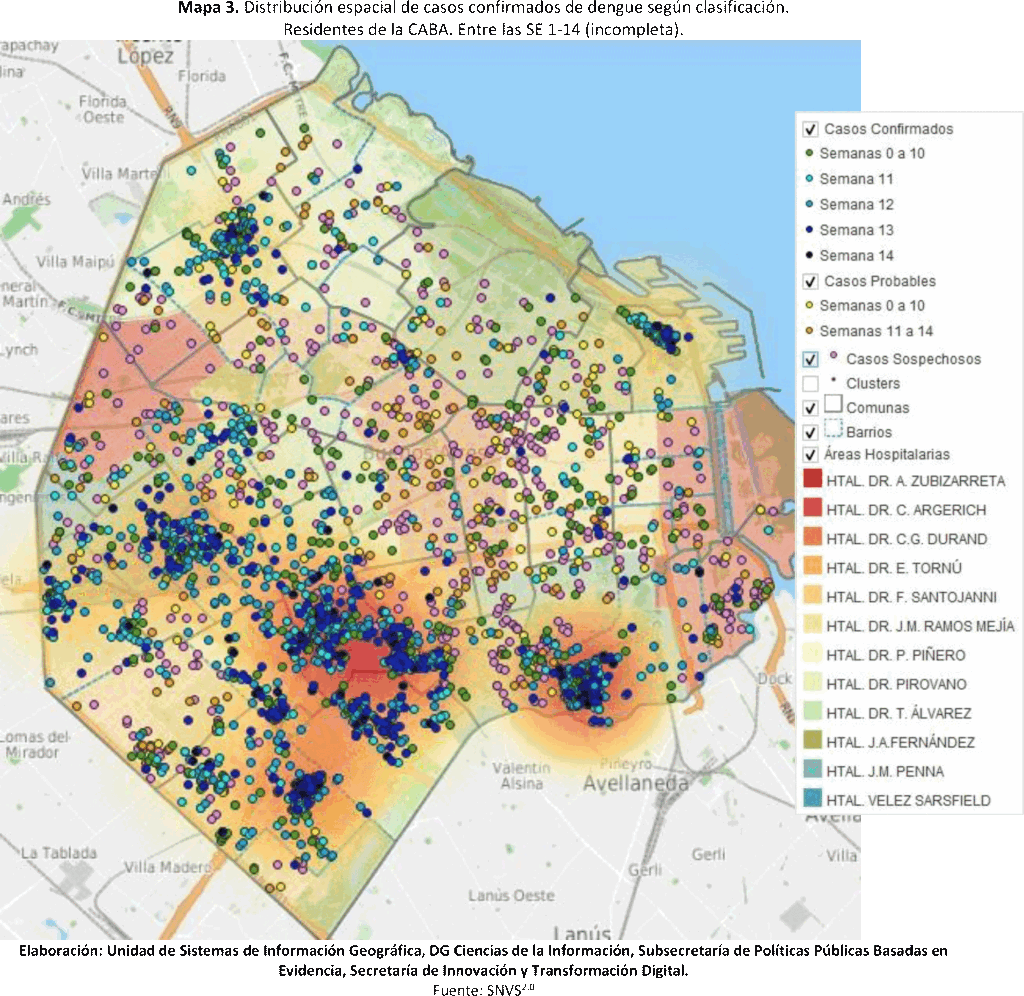Click the orange Semanas 11 a 14 dot
The image size is (1024, 996).
coord(809,330)
